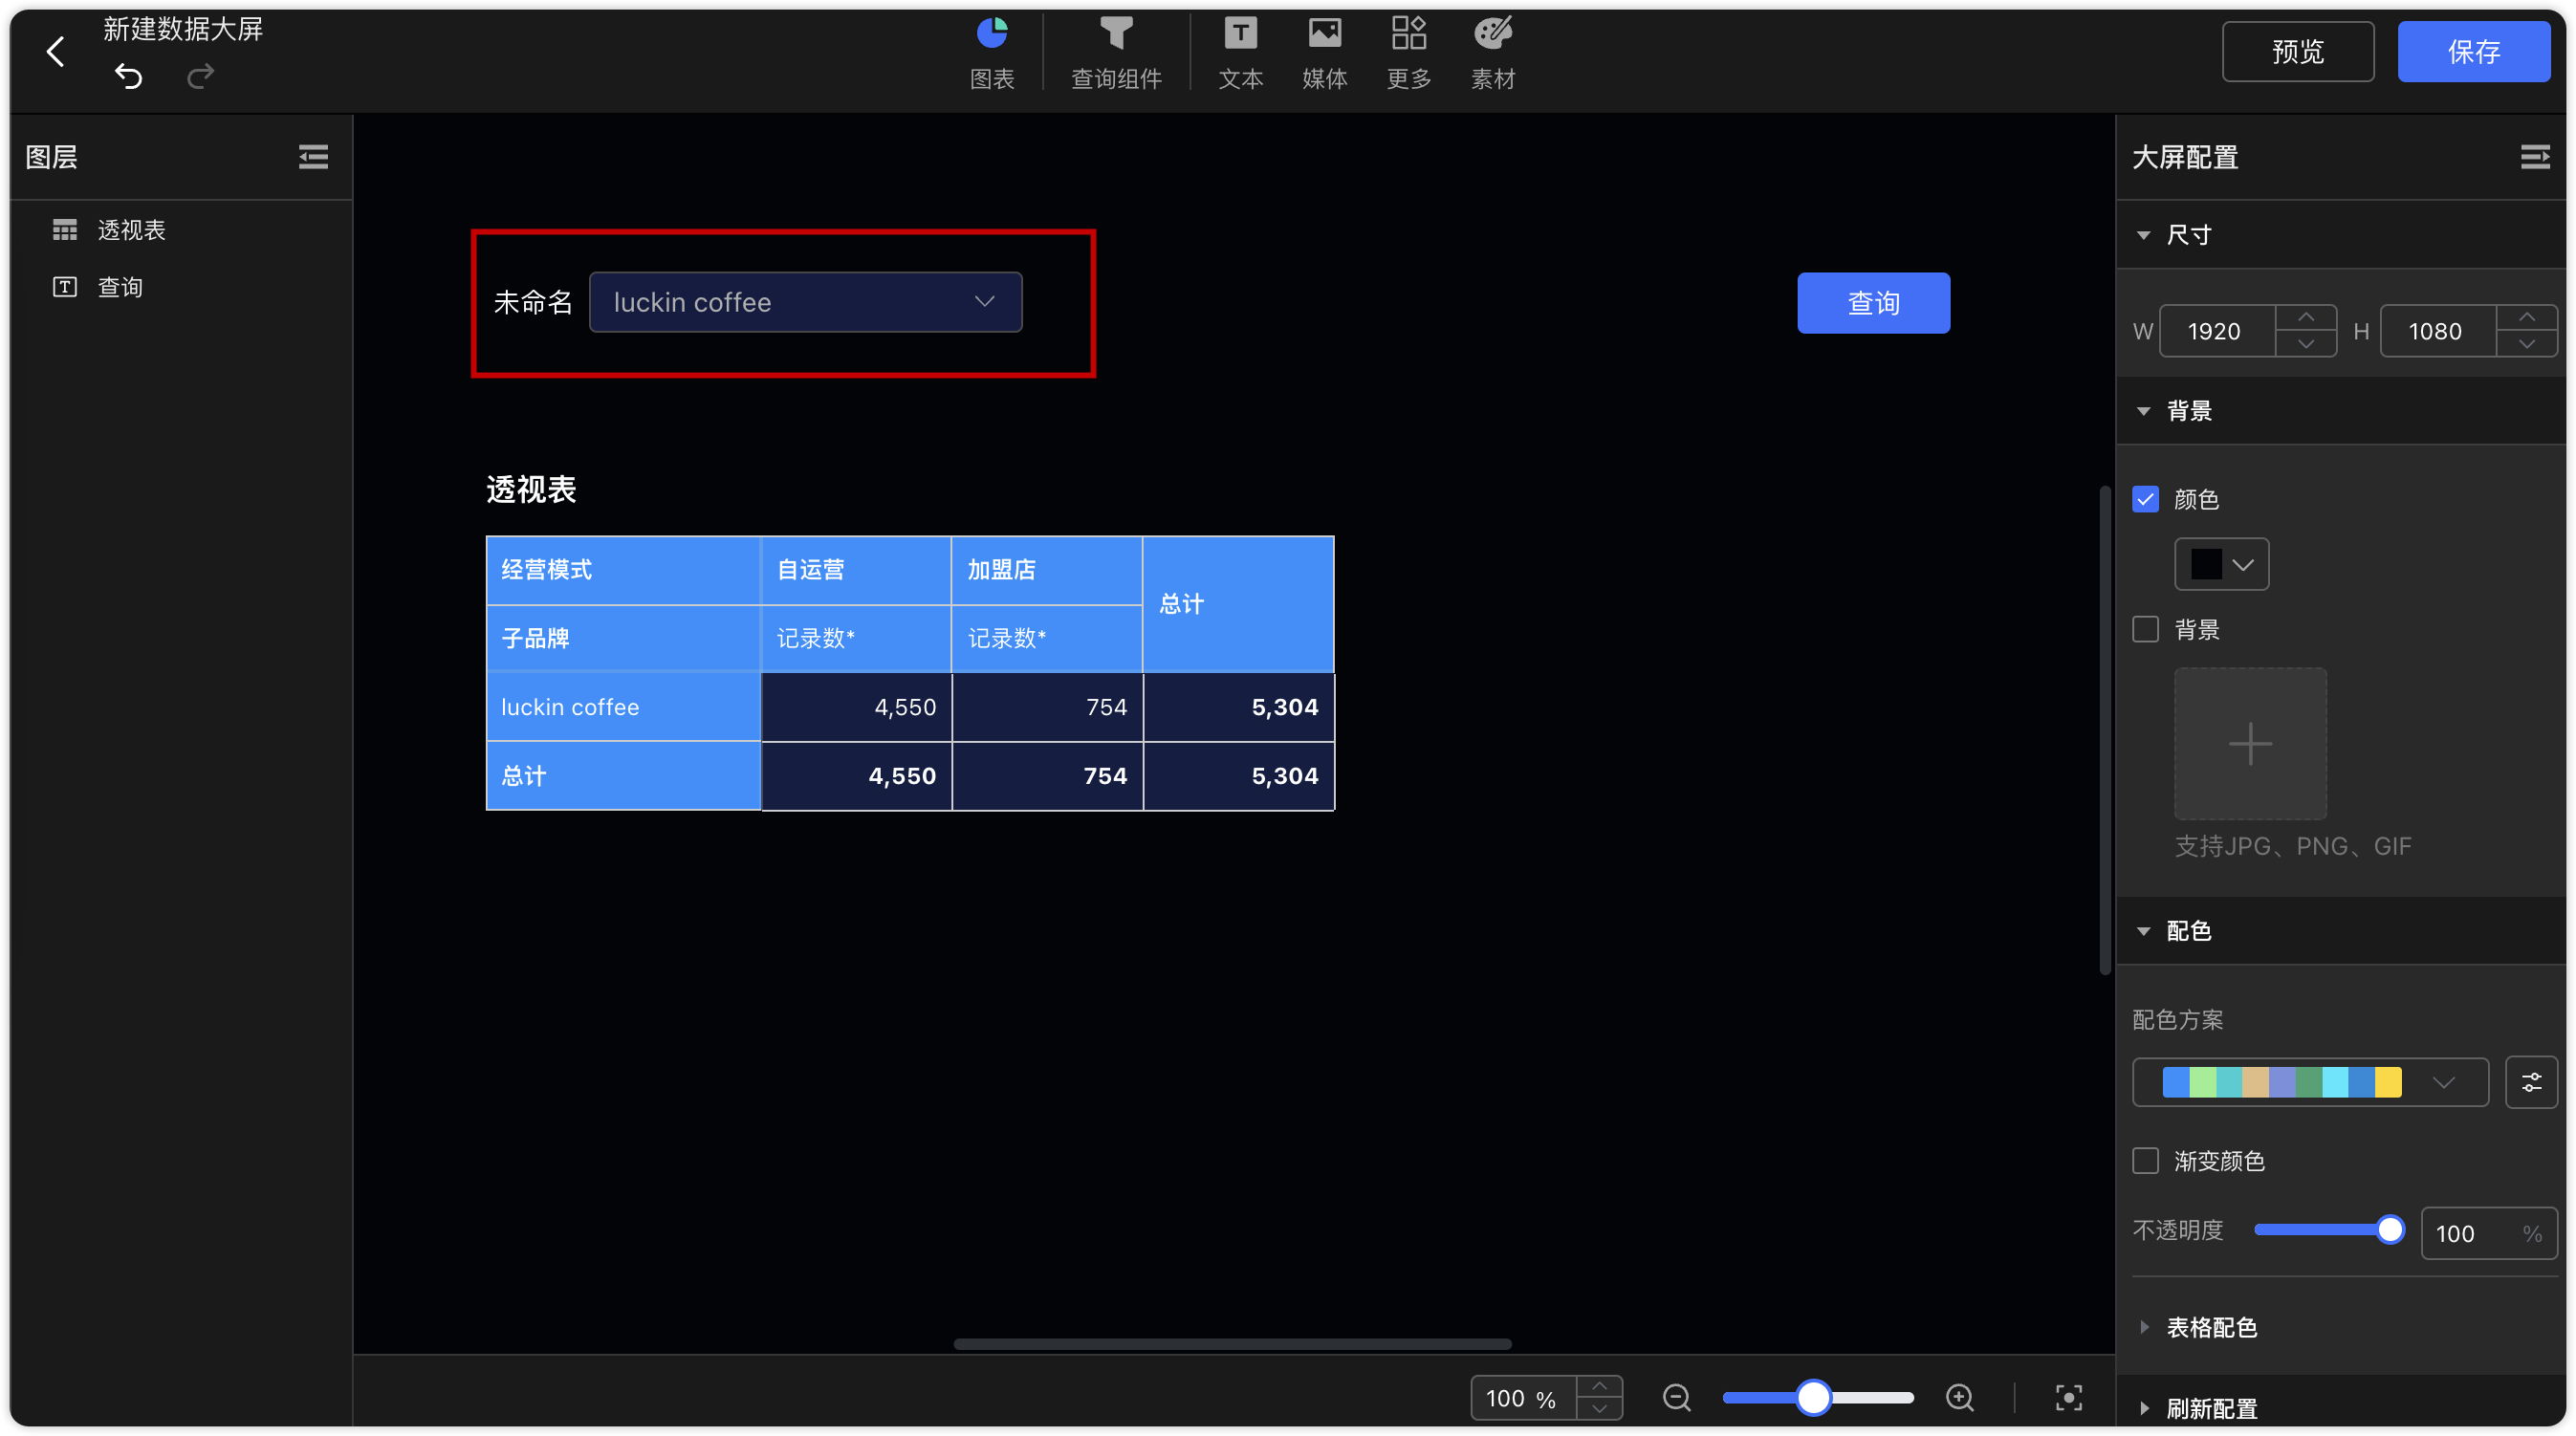The height and width of the screenshot is (1436, 2576).
Task: Open the 配色方案 palette dropdown
Action: click(x=2310, y=1082)
